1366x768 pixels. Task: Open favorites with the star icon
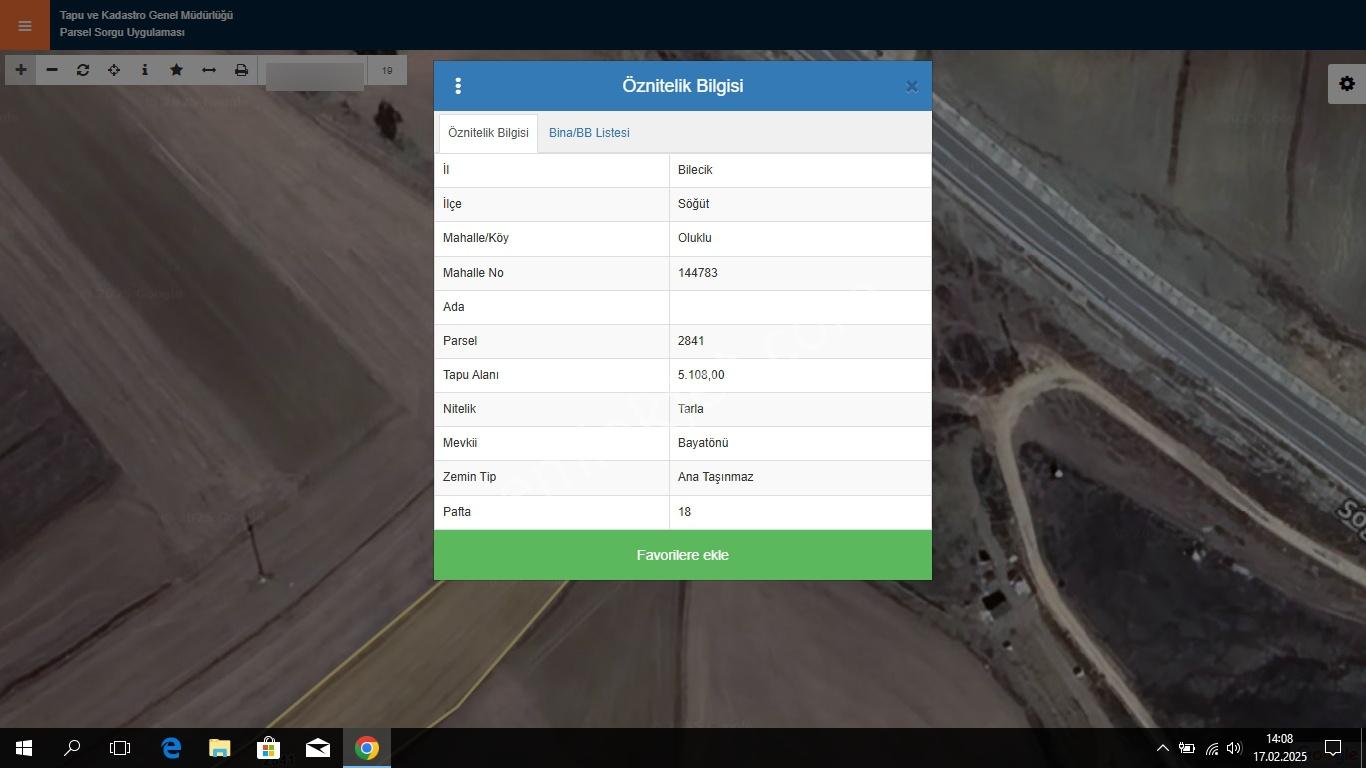click(x=176, y=70)
